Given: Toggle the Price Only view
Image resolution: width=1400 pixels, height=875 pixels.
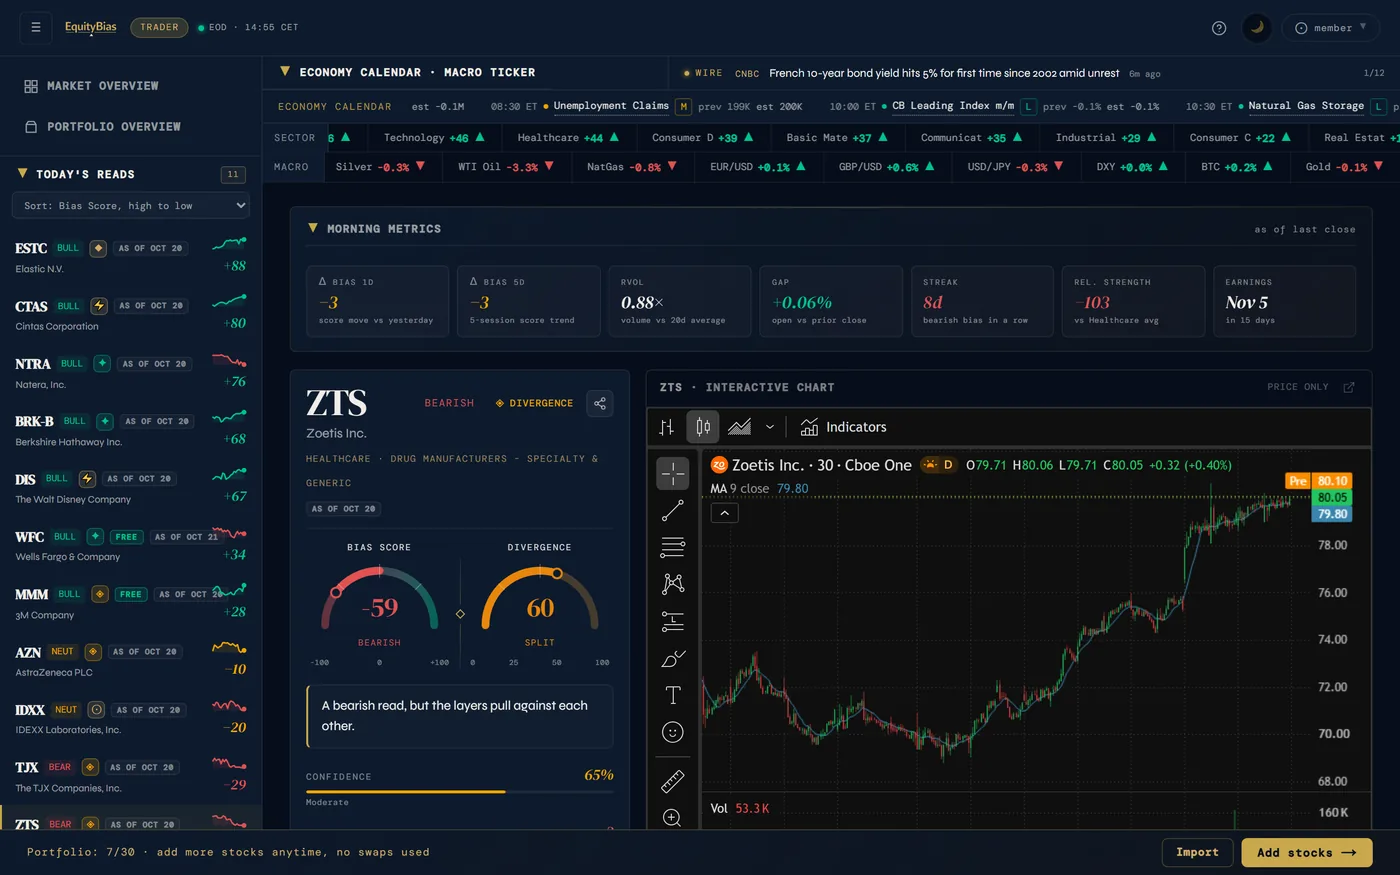Looking at the screenshot, I should tap(1298, 387).
